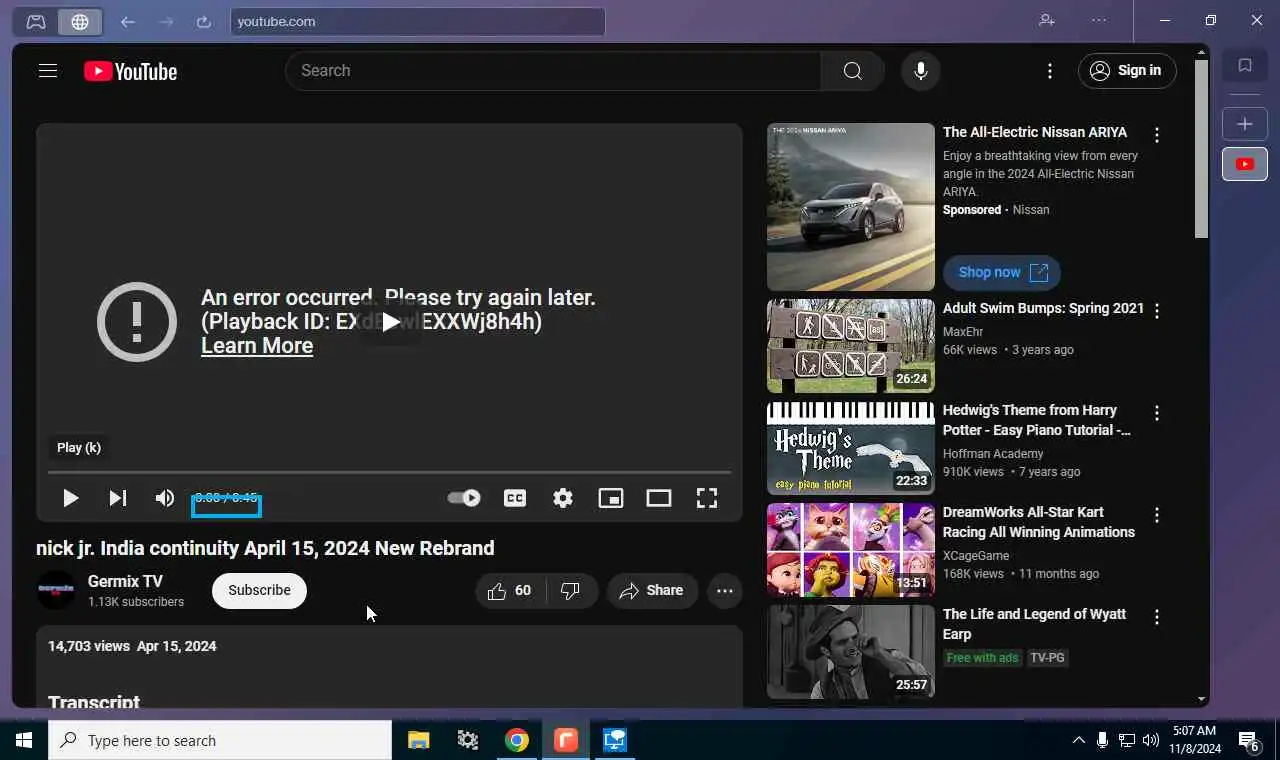
Task: Enter full screen mode
Action: click(x=707, y=498)
